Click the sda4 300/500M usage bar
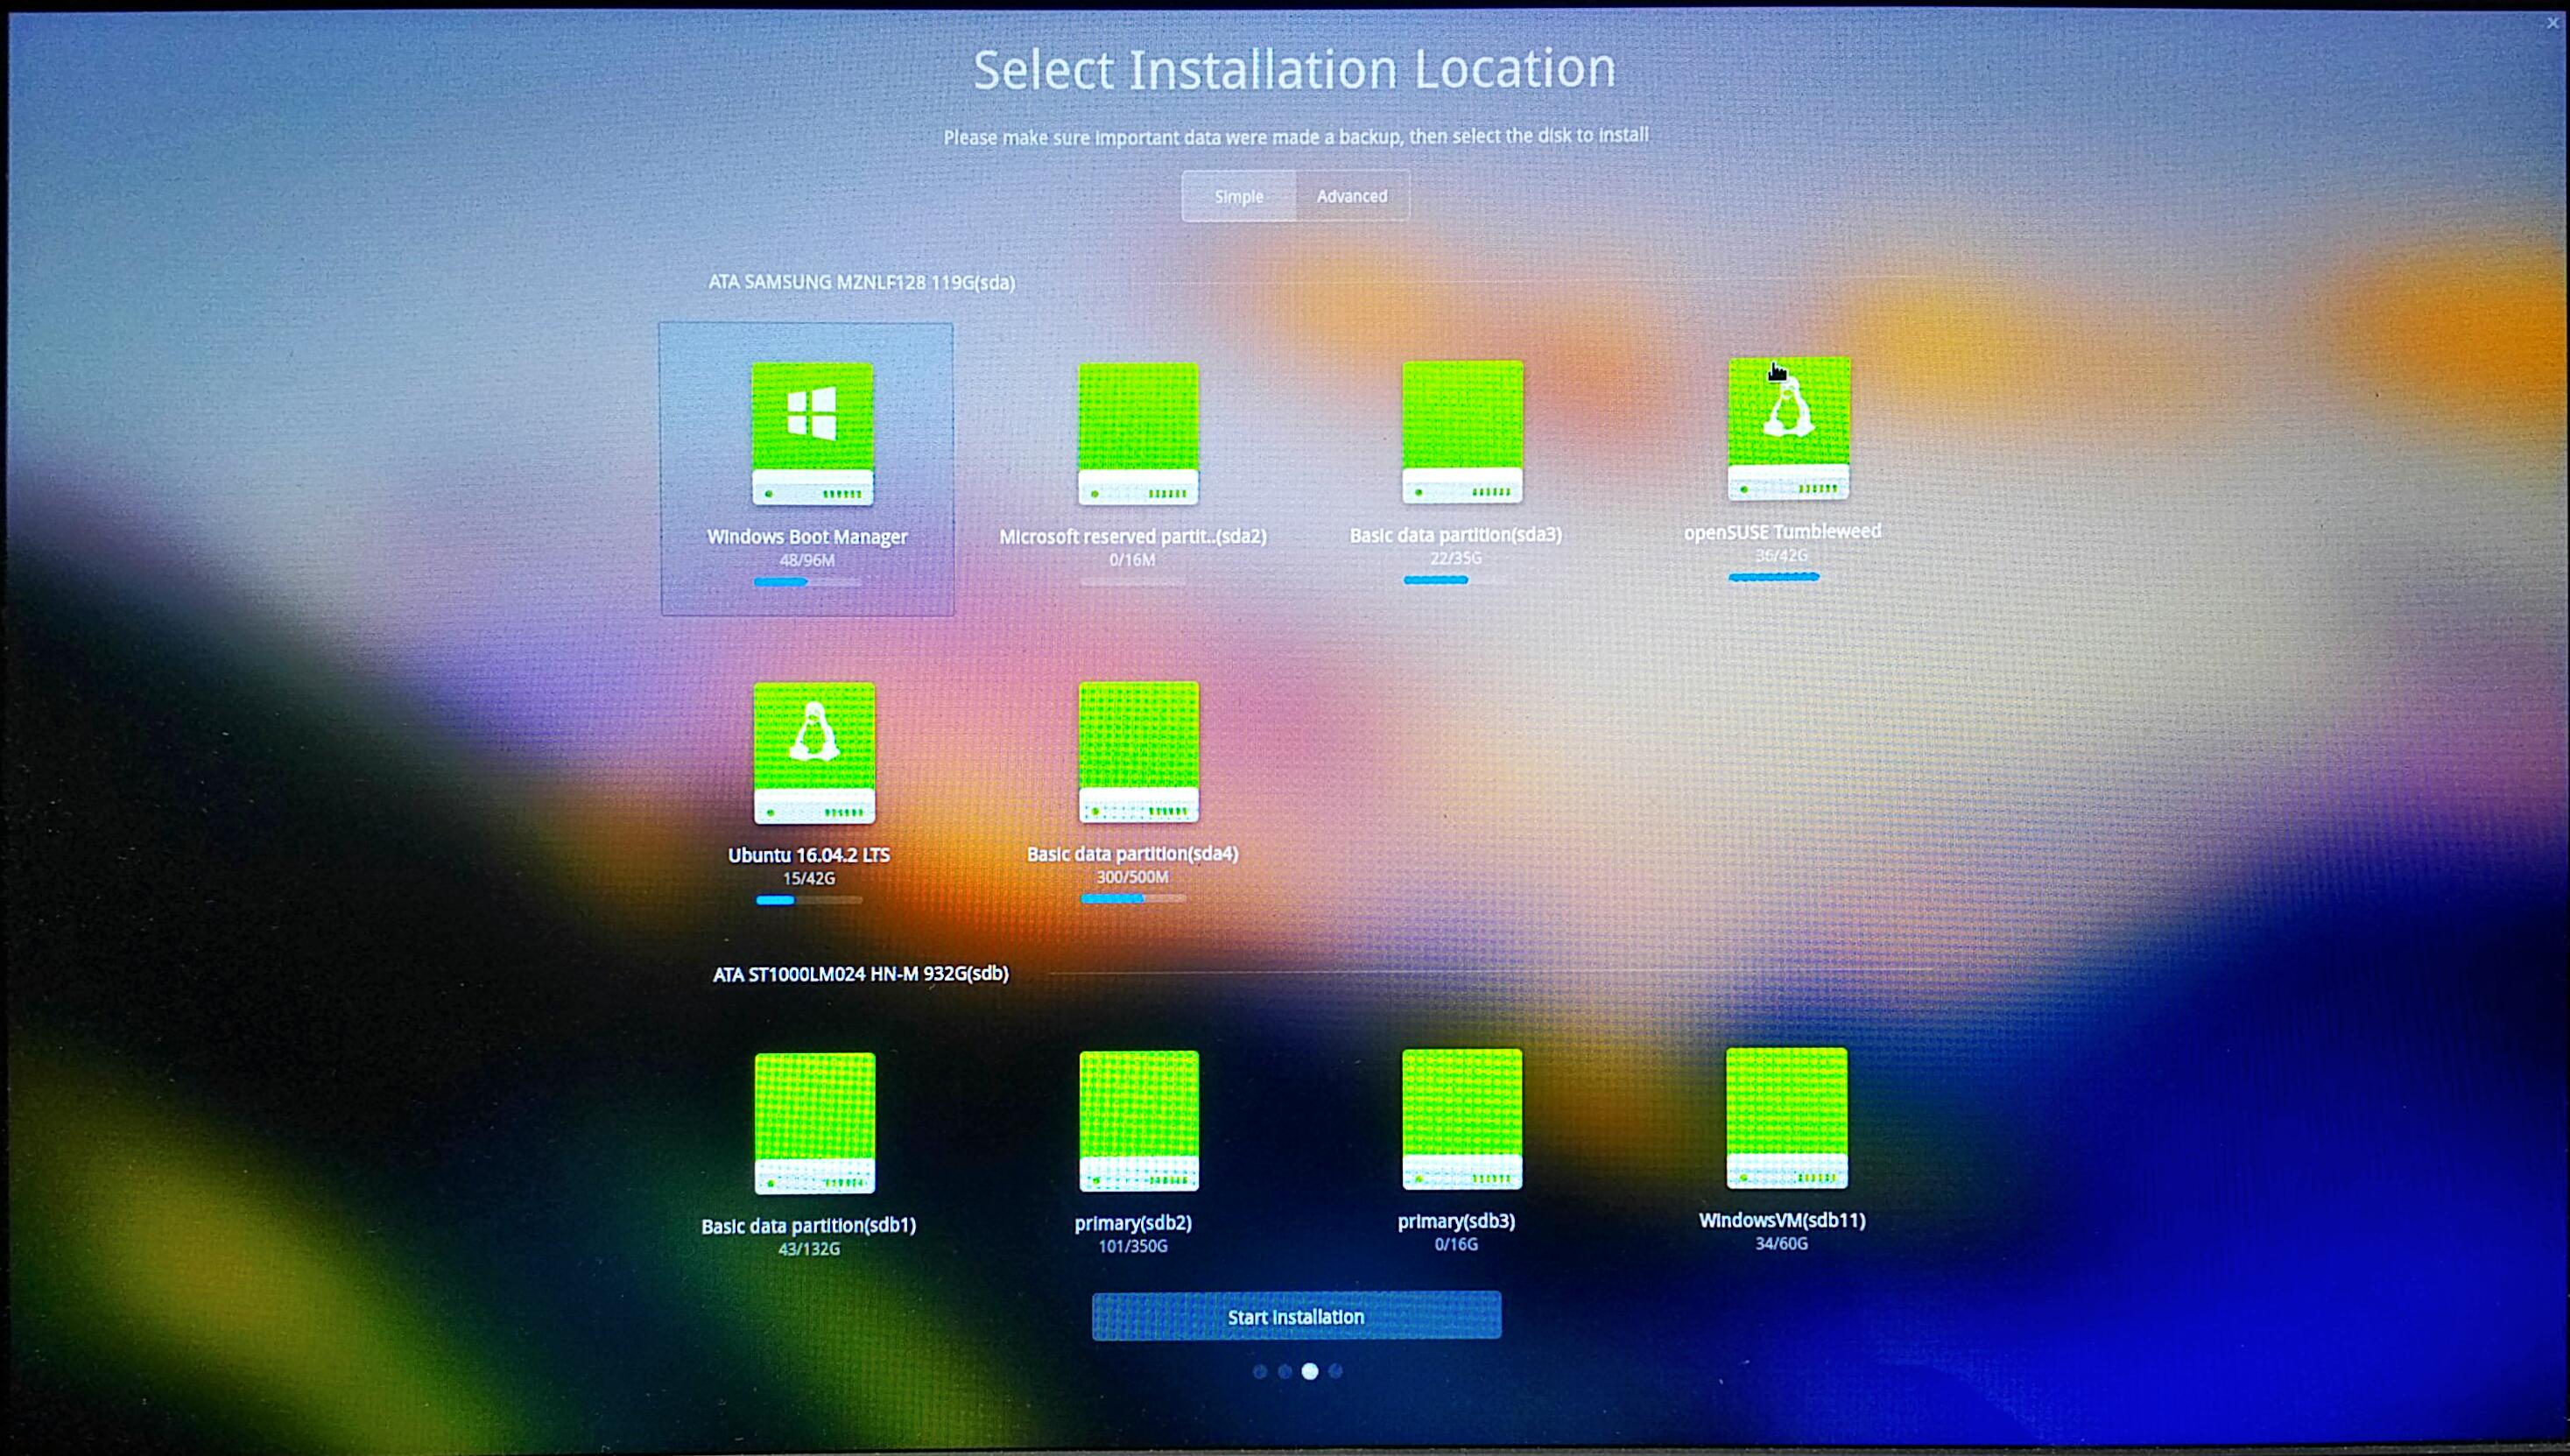Image resolution: width=2570 pixels, height=1456 pixels. (x=1133, y=898)
